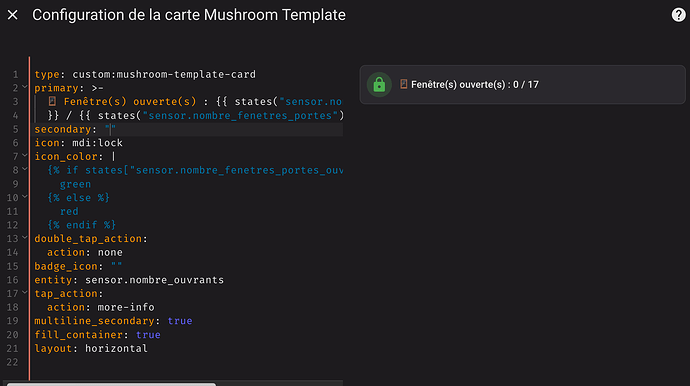Collapse the primary block fold arrow at line 2
The height and width of the screenshot is (386, 690).
(25, 88)
